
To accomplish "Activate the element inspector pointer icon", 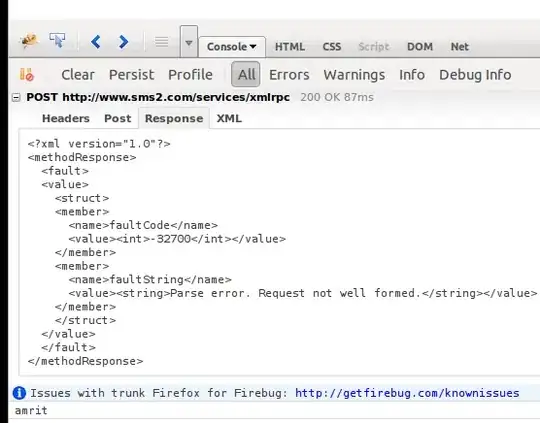I will tap(57, 40).
